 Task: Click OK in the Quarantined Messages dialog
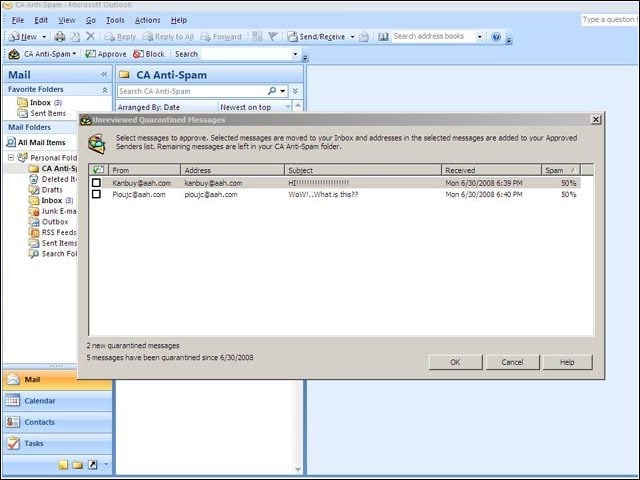[x=455, y=362]
